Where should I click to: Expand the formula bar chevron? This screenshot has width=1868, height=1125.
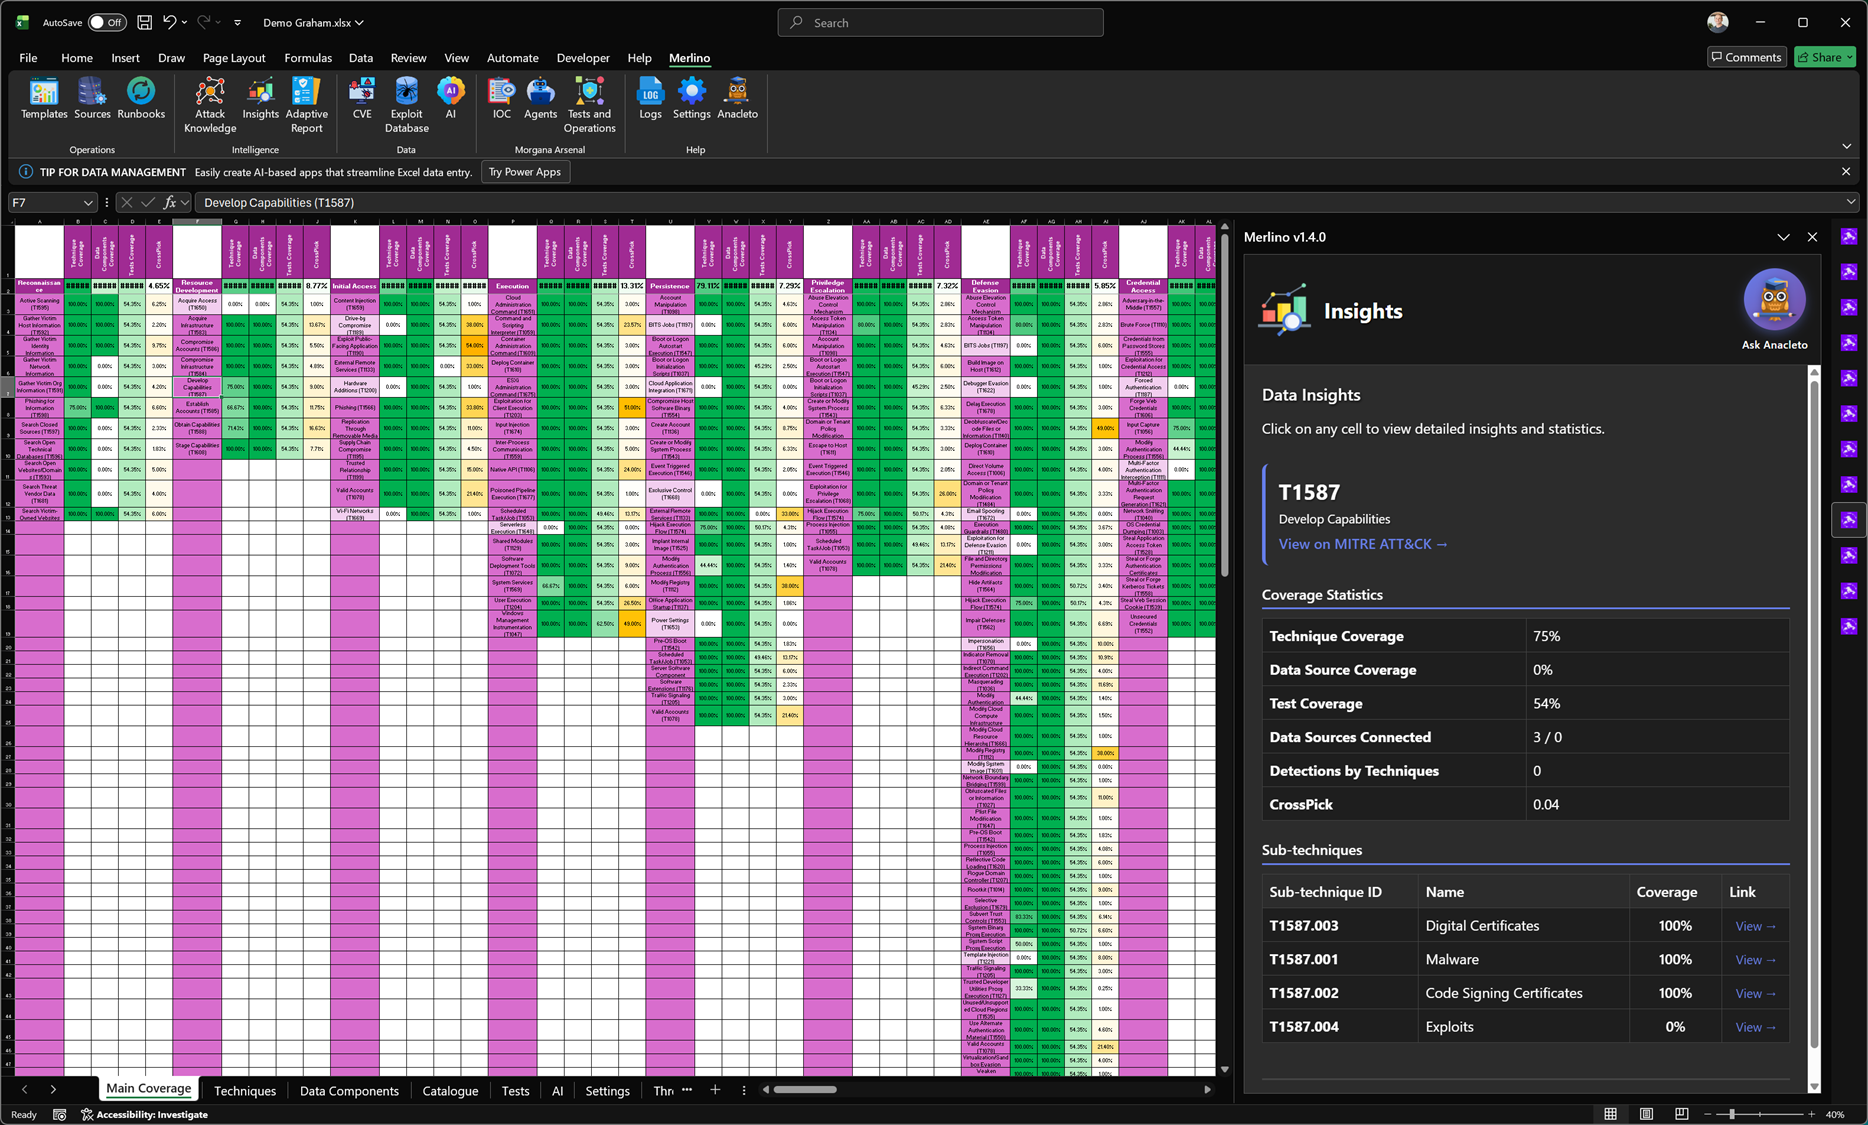[1850, 203]
